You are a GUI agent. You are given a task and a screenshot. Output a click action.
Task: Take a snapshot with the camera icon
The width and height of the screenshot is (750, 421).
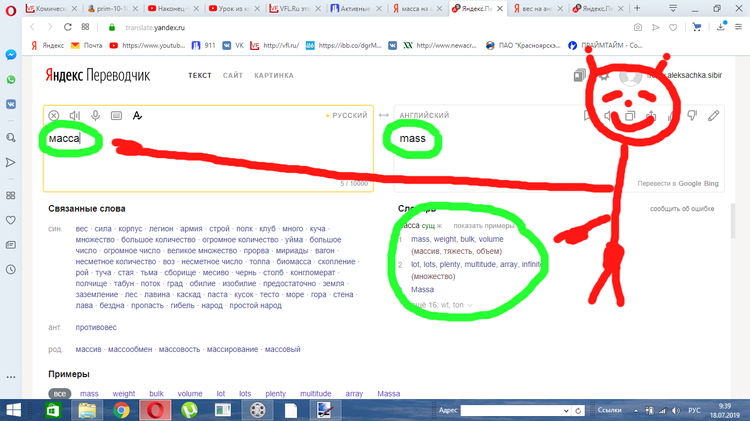[638, 27]
